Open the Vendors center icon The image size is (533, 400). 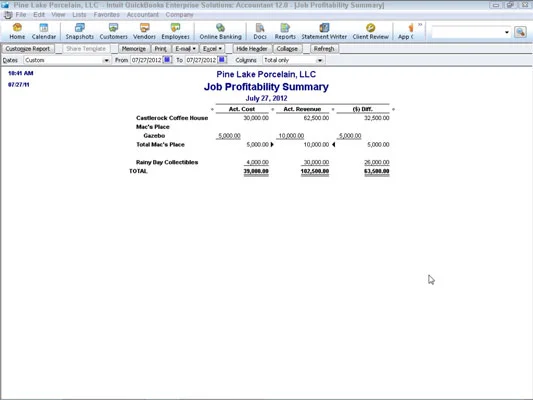pyautogui.click(x=144, y=31)
